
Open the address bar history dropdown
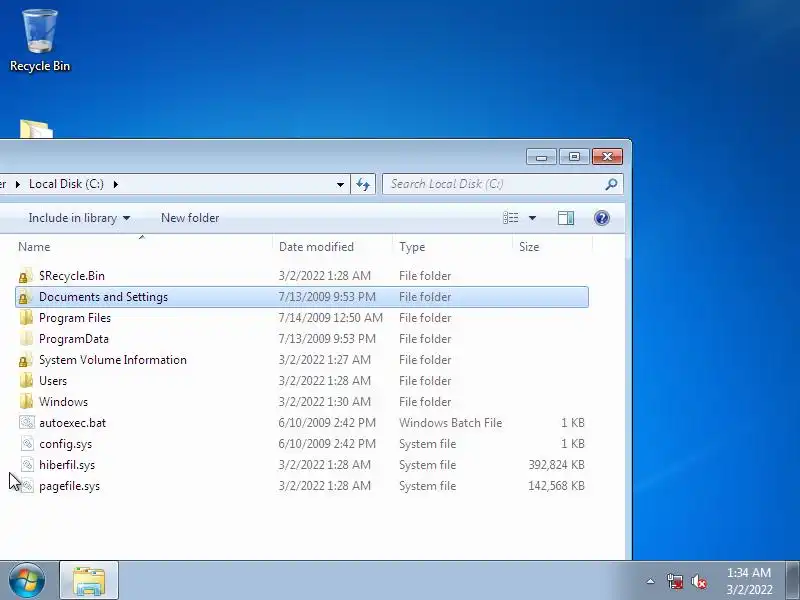click(x=340, y=185)
